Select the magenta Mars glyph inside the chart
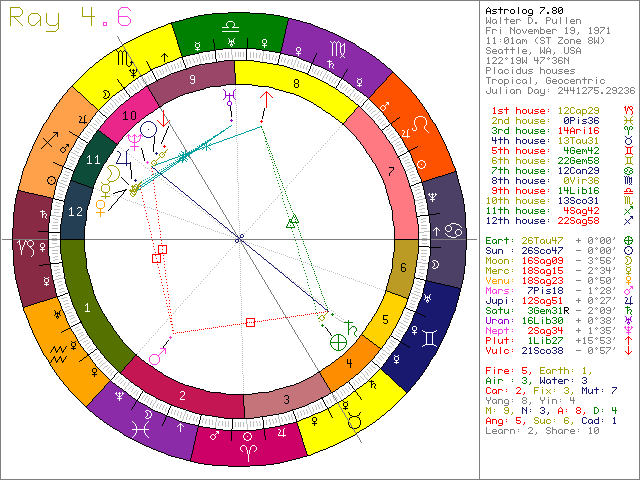This screenshot has height=480, width=640. click(158, 356)
